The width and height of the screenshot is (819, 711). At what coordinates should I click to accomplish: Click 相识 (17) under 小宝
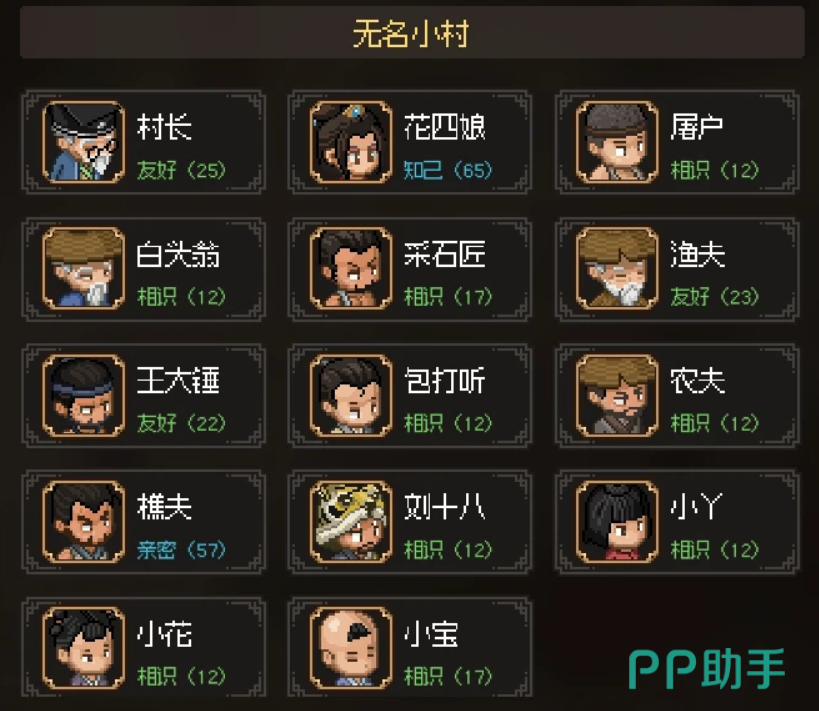point(448,677)
